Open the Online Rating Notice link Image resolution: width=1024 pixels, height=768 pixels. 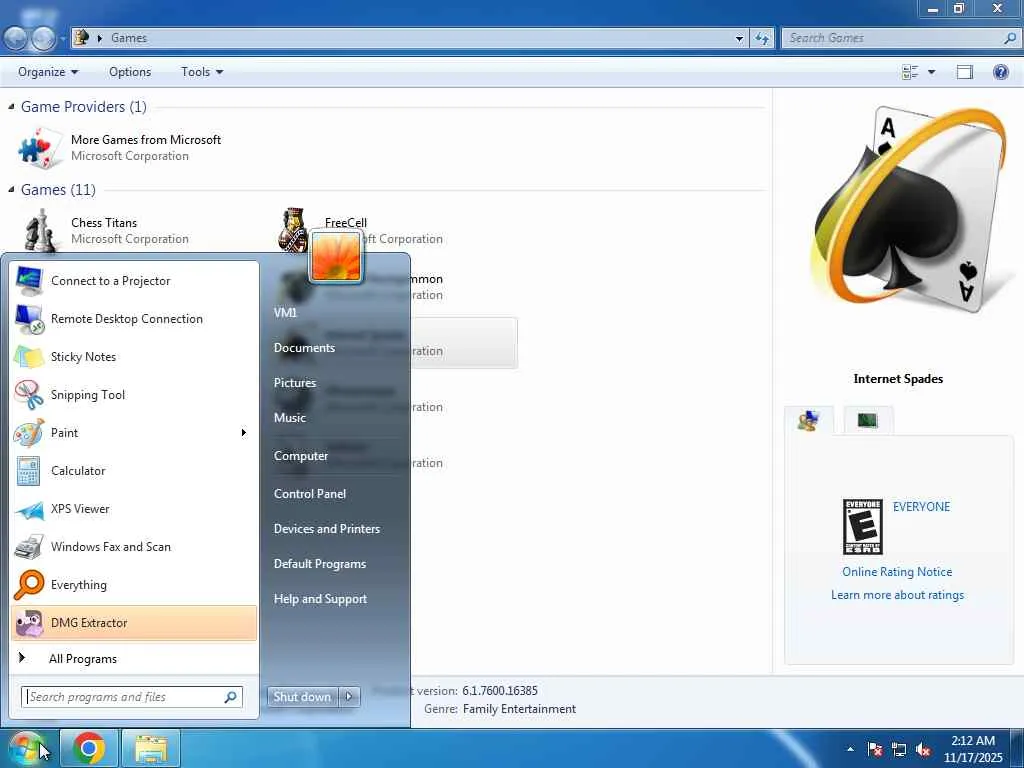coord(897,572)
